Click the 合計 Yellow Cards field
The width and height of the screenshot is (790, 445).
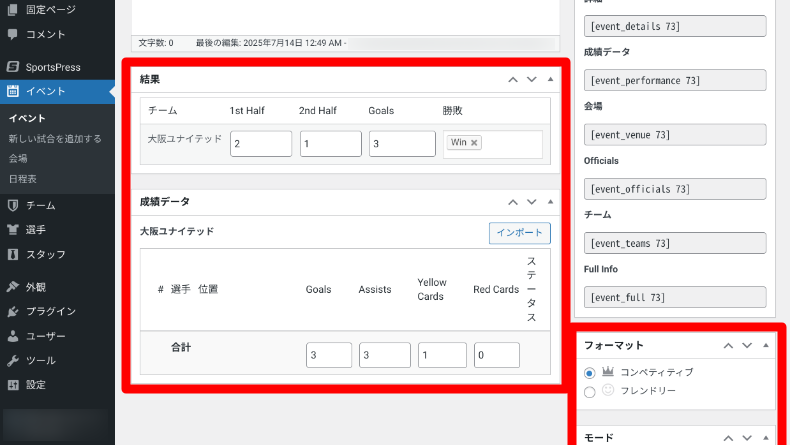tap(442, 355)
